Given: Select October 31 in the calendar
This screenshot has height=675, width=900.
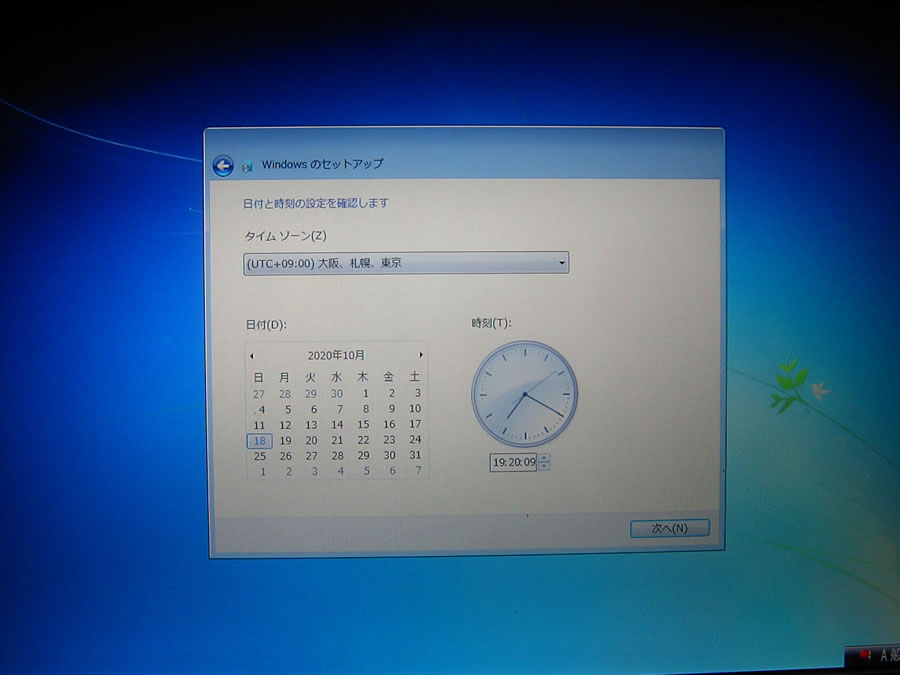Looking at the screenshot, I should [x=416, y=455].
